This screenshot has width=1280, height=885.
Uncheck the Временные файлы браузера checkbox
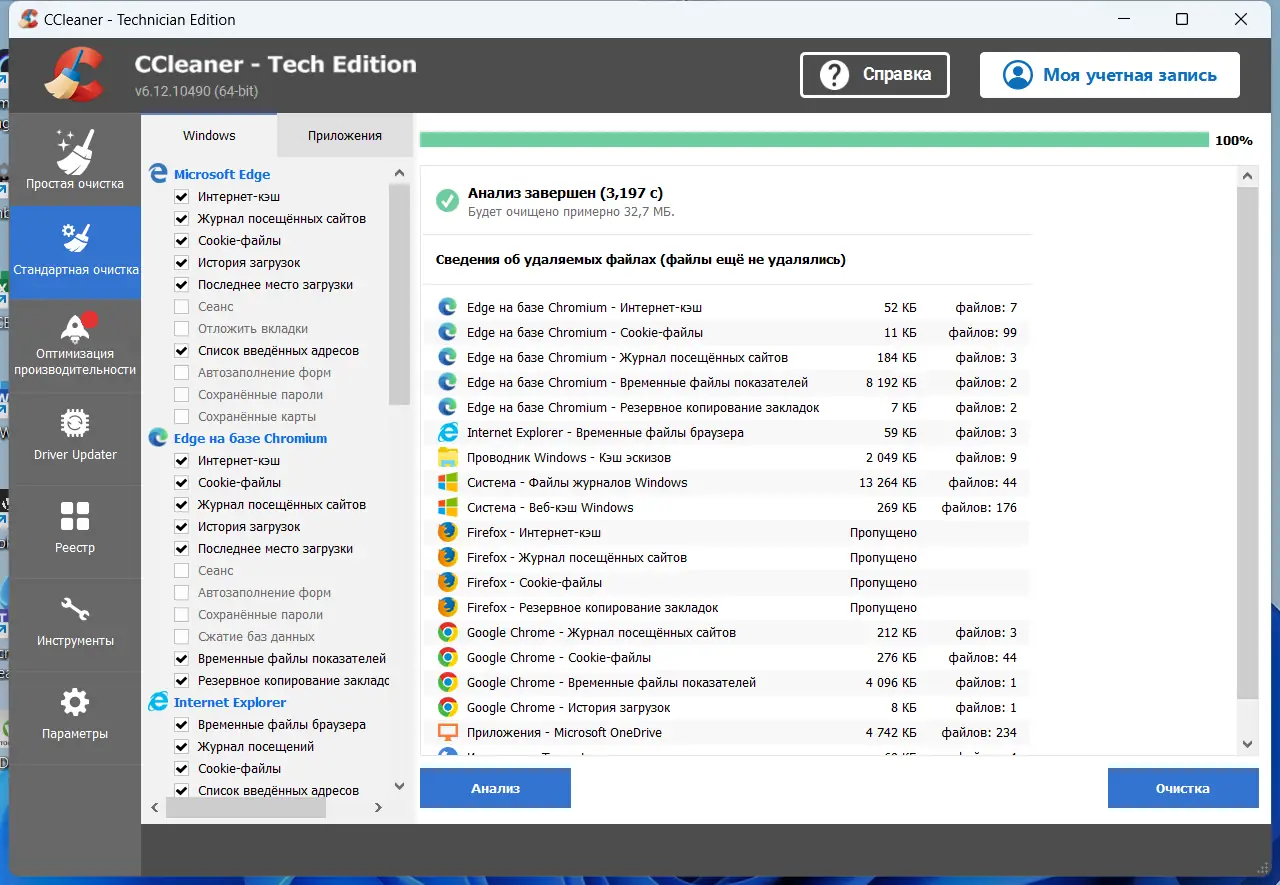181,725
